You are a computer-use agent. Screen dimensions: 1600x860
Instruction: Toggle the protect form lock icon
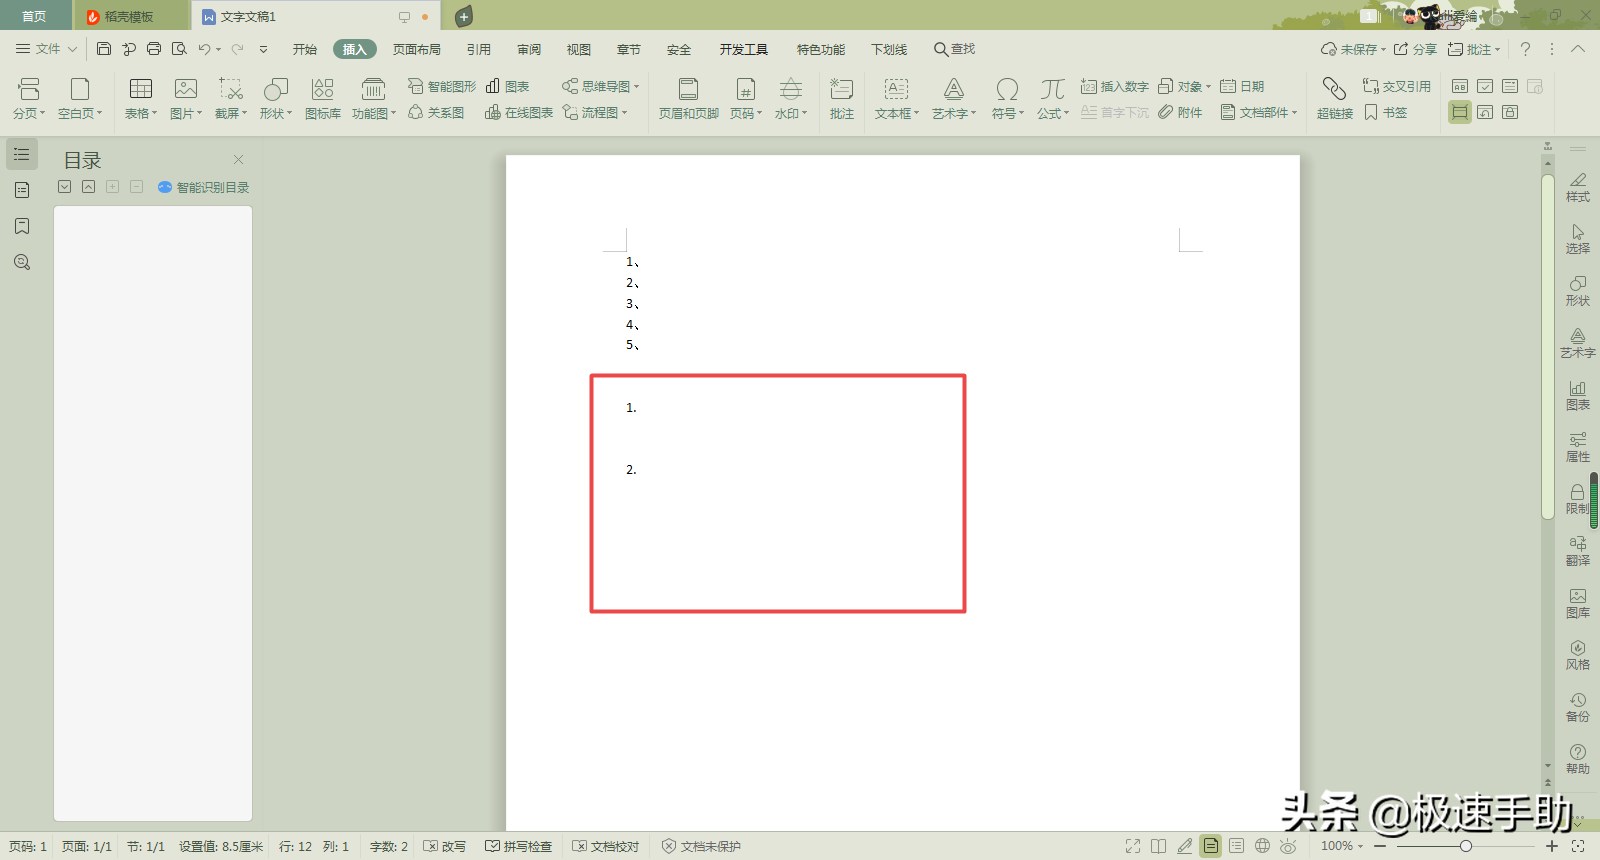(1510, 112)
